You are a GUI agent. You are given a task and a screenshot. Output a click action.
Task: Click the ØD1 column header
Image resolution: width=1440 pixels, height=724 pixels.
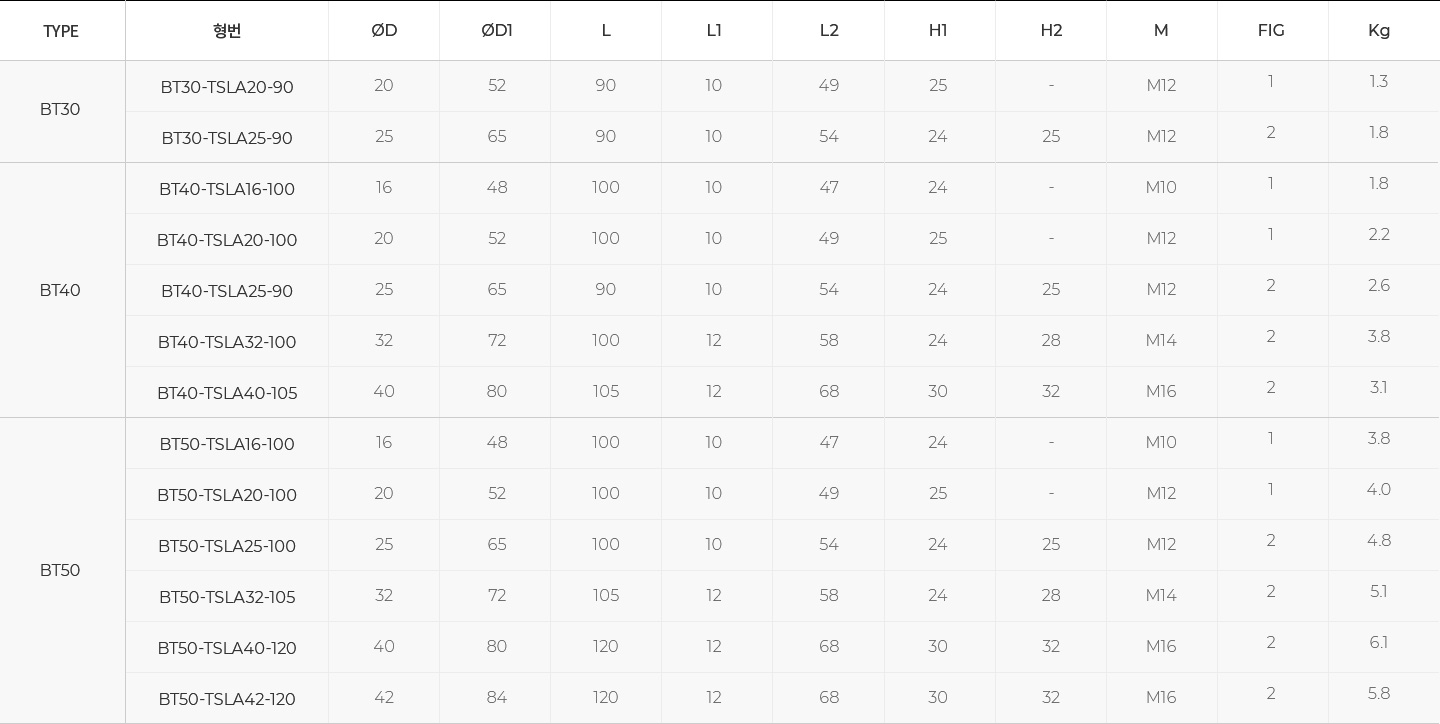coord(497,30)
